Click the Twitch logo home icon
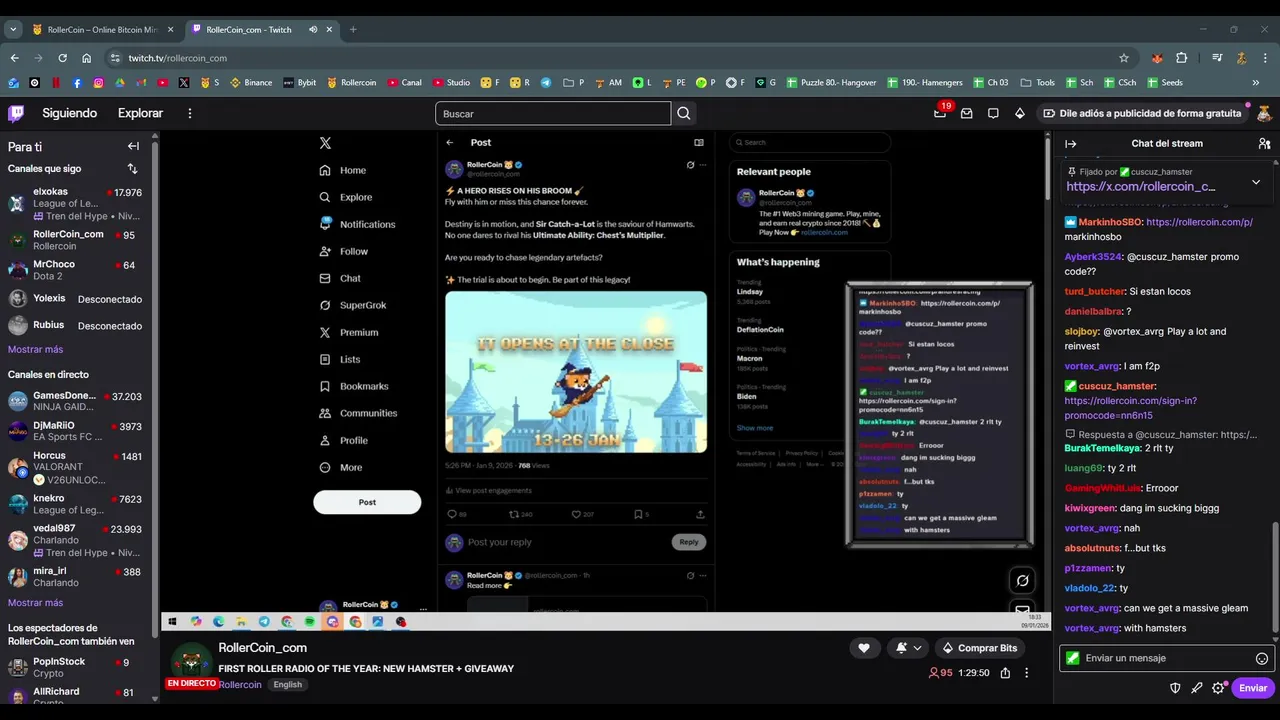The image size is (1280, 720). (x=16, y=113)
